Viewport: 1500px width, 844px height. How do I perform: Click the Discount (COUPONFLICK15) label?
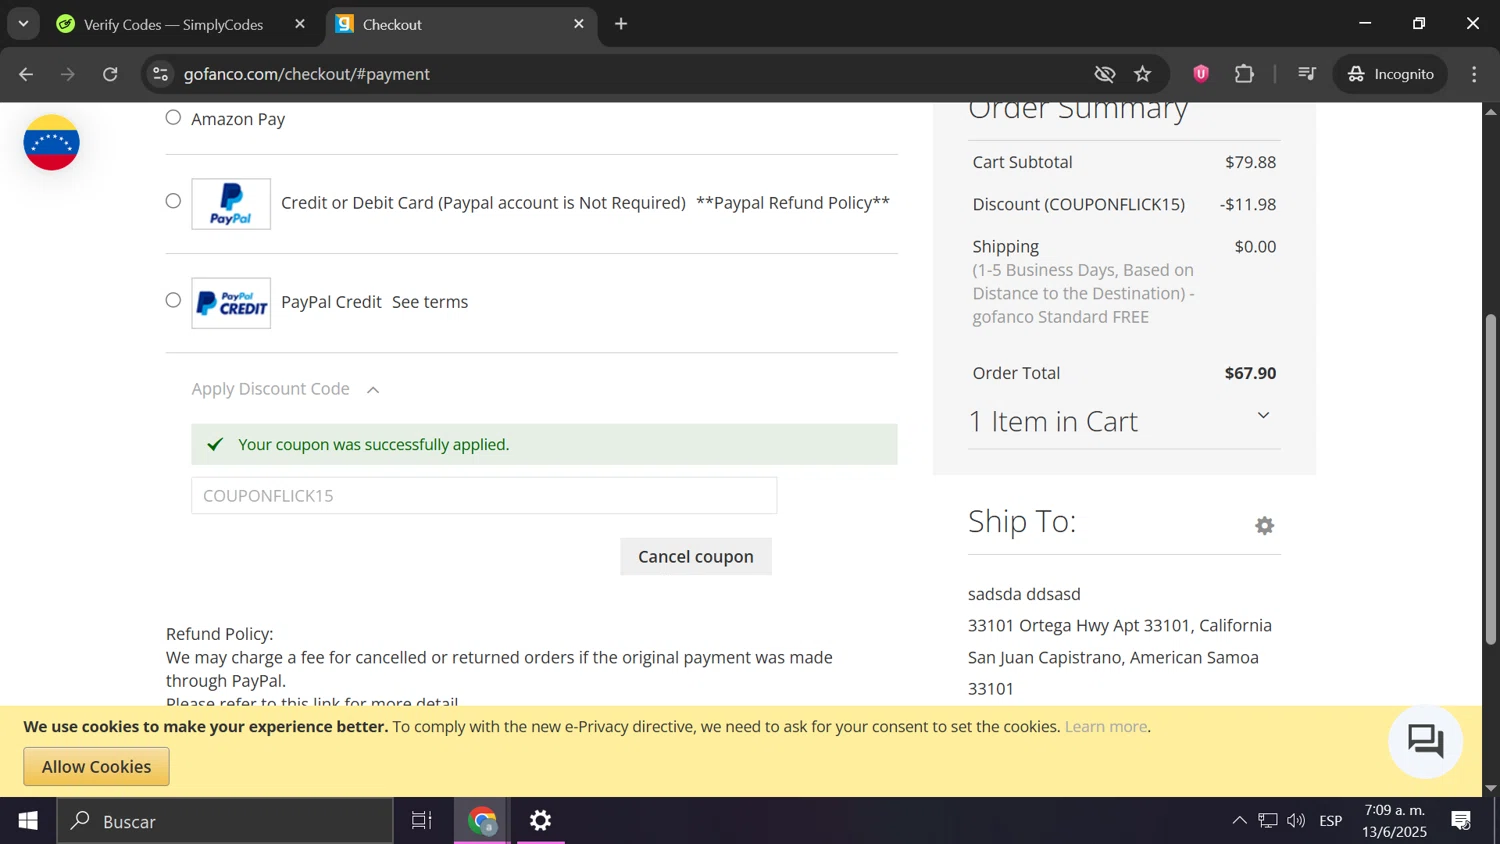tap(1078, 204)
